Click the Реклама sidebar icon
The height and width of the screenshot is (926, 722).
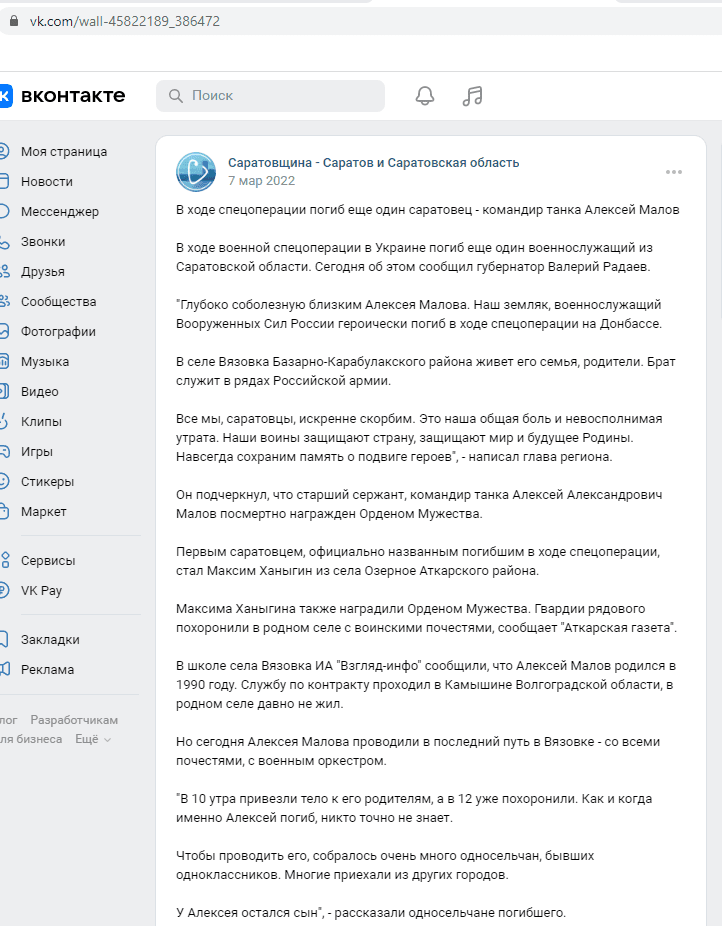tap(4, 670)
